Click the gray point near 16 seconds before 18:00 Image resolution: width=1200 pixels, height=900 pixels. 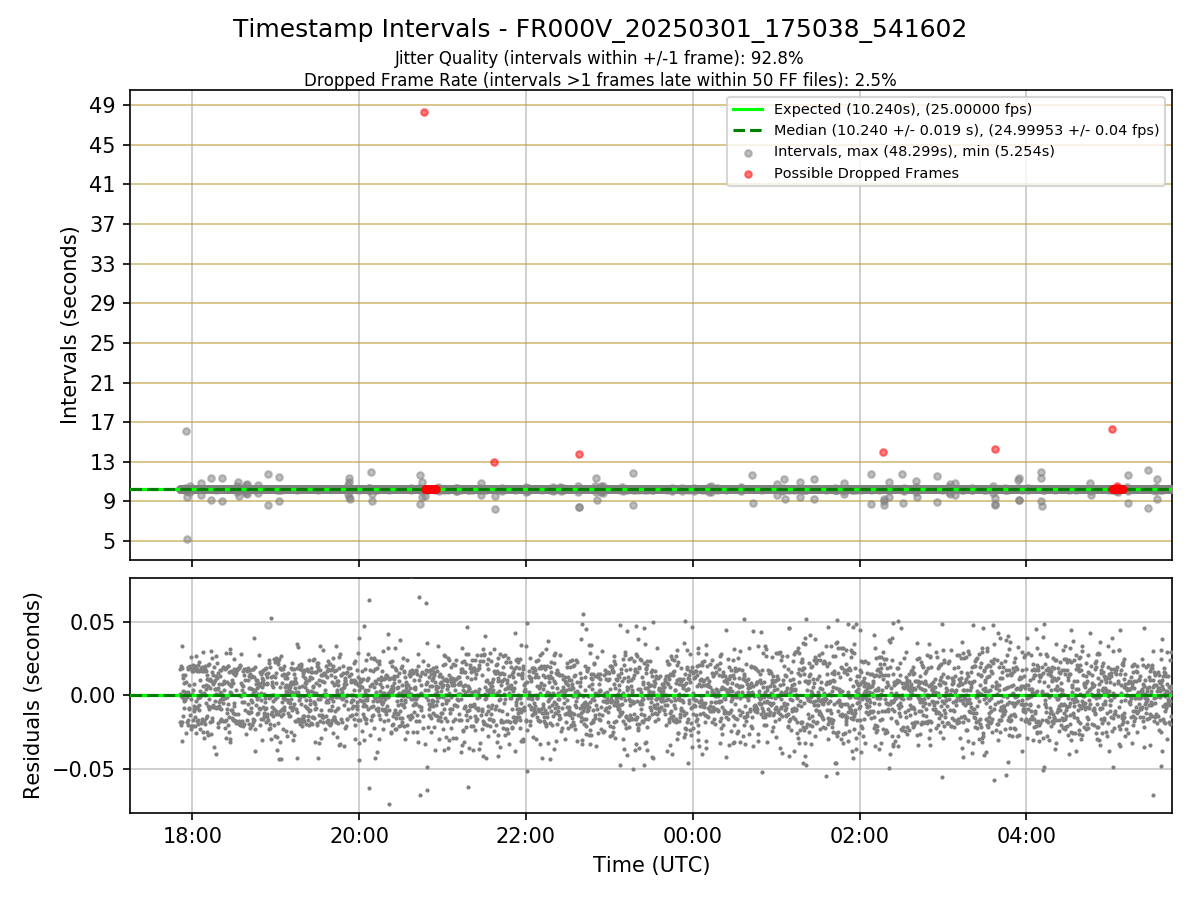pyautogui.click(x=186, y=431)
